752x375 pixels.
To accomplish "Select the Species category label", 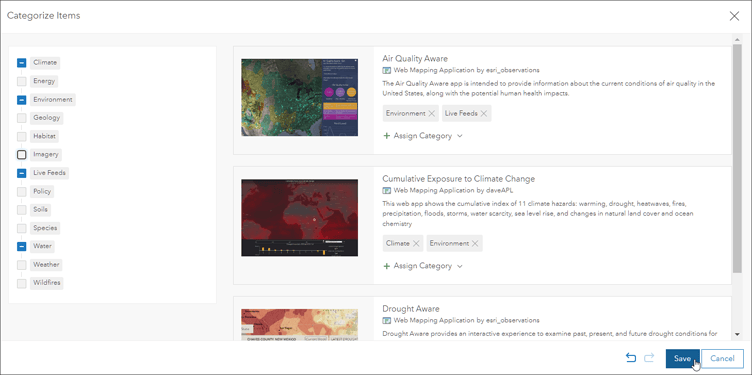I will 45,228.
